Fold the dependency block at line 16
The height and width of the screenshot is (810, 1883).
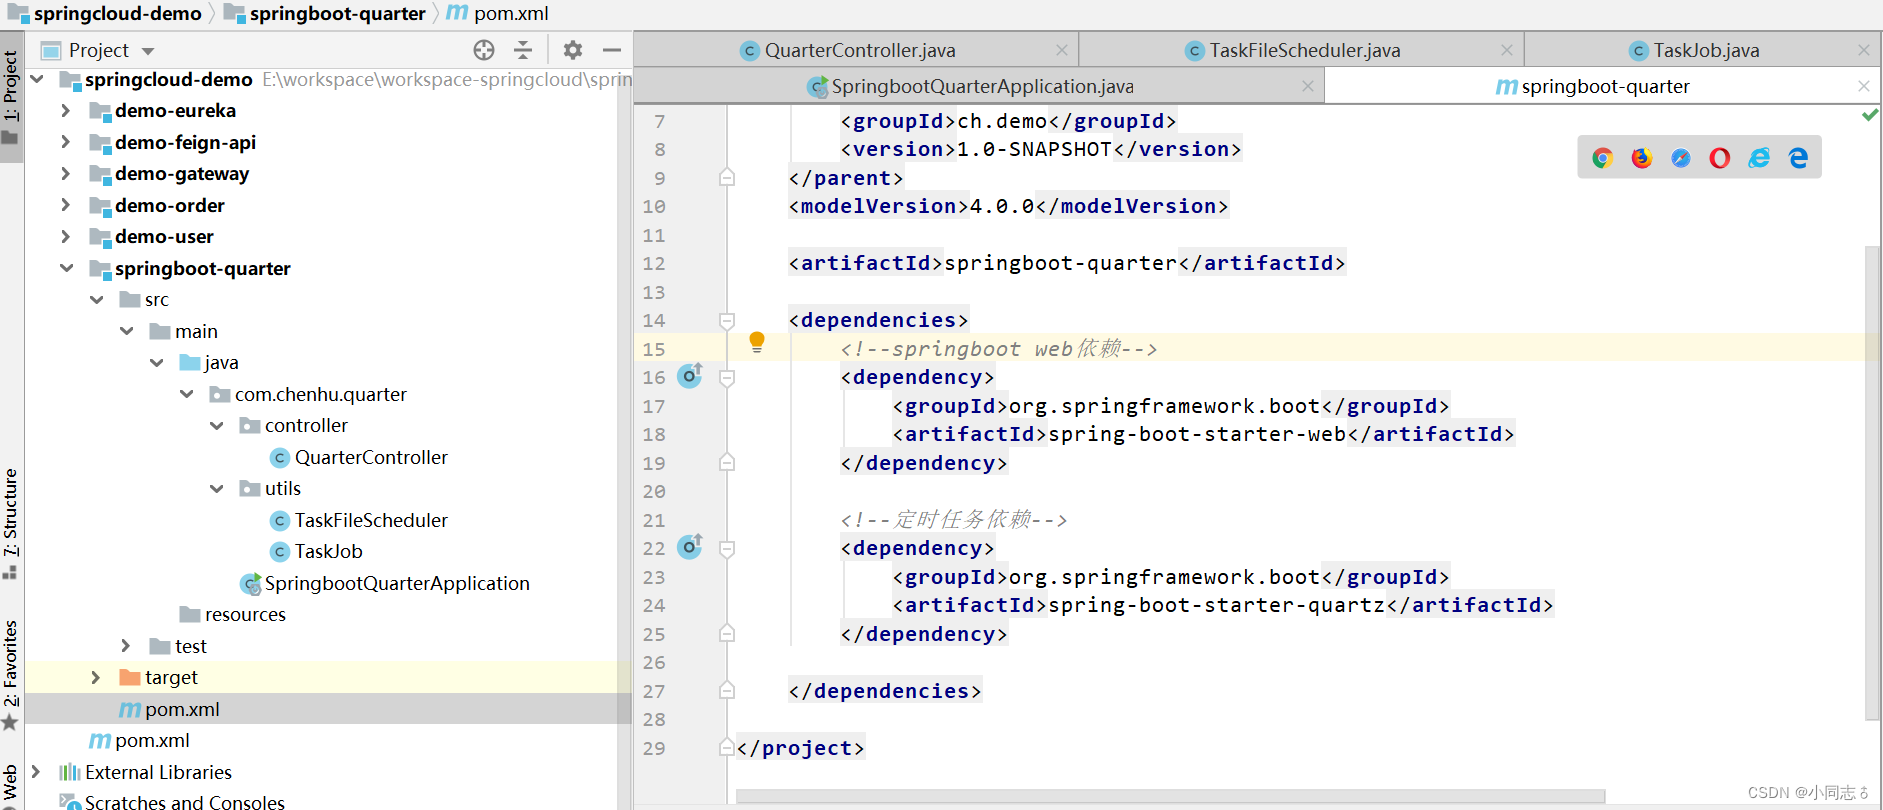727,377
